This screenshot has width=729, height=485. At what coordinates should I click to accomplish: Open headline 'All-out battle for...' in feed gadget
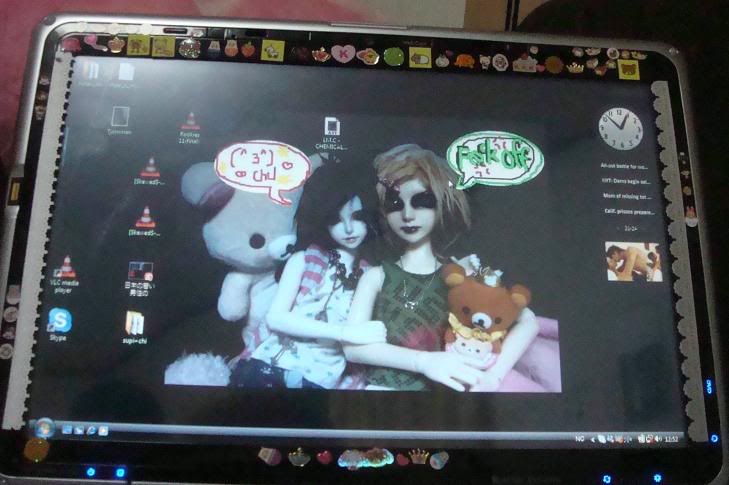click(623, 166)
